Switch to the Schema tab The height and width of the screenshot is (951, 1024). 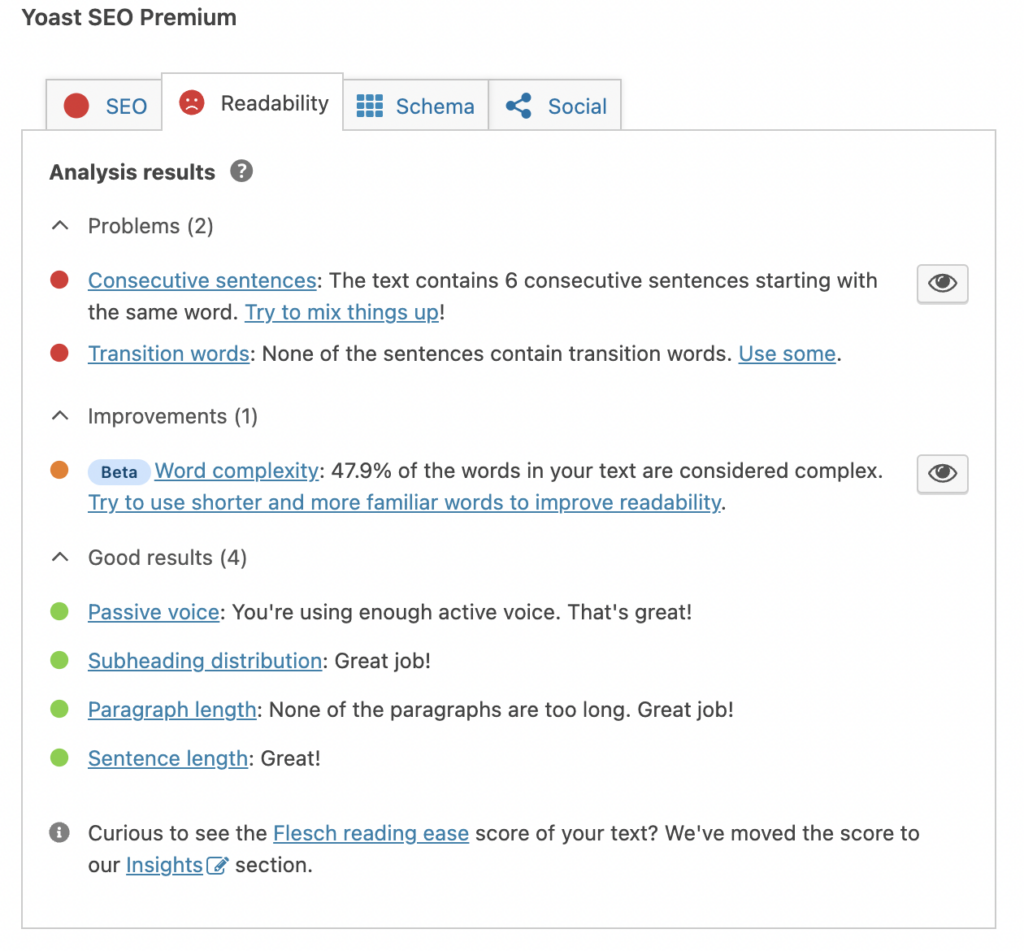click(x=416, y=106)
